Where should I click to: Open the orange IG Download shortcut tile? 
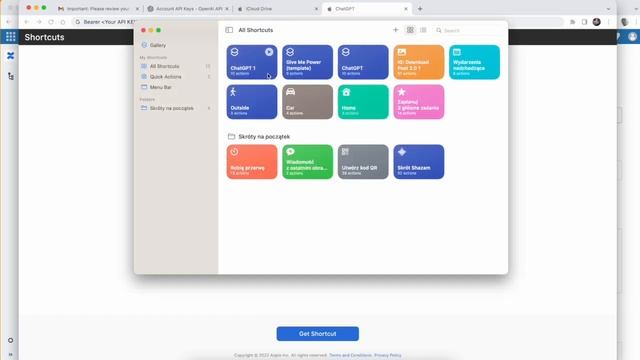click(x=419, y=62)
